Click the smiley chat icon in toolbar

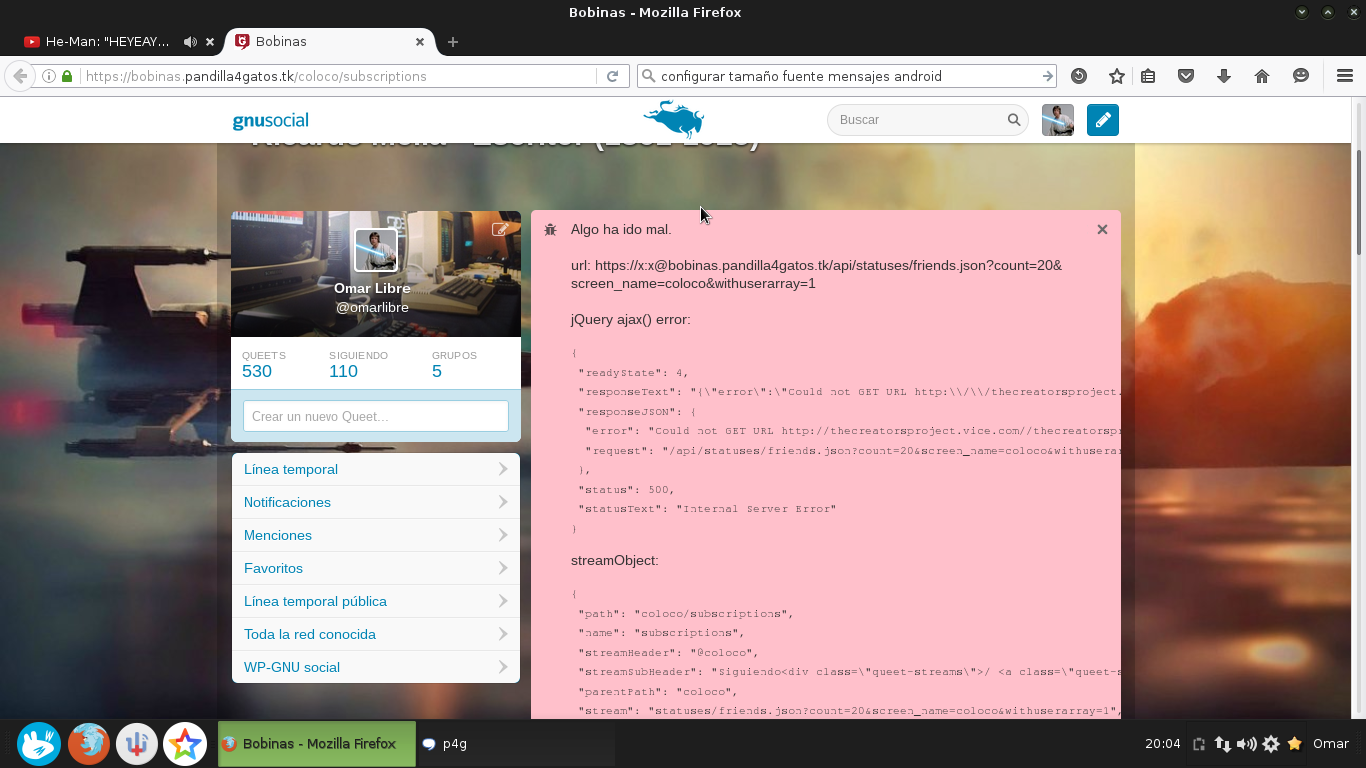tap(1301, 76)
